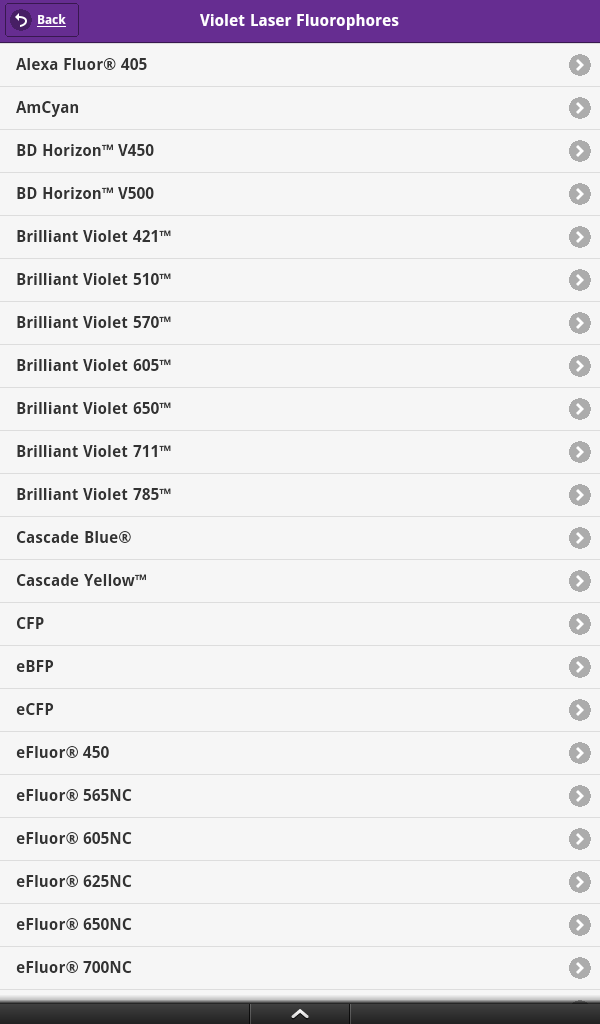Expand the bottom drawer with the up chevron
The height and width of the screenshot is (1024, 600).
pyautogui.click(x=299, y=1013)
